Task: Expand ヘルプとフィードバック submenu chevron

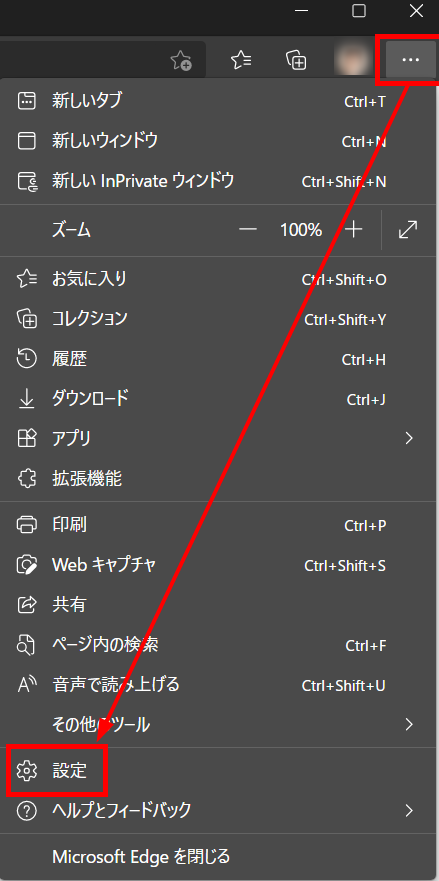Action: (409, 810)
